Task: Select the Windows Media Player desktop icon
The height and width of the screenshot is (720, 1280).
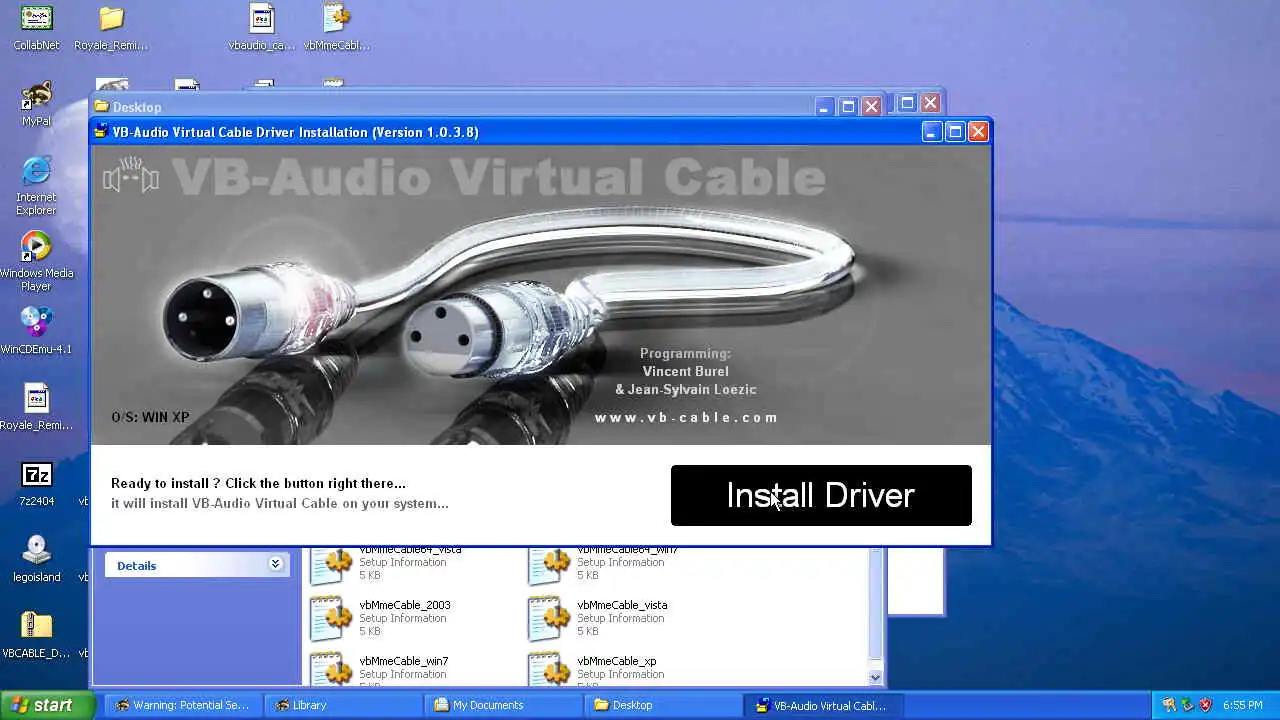Action: point(36,262)
